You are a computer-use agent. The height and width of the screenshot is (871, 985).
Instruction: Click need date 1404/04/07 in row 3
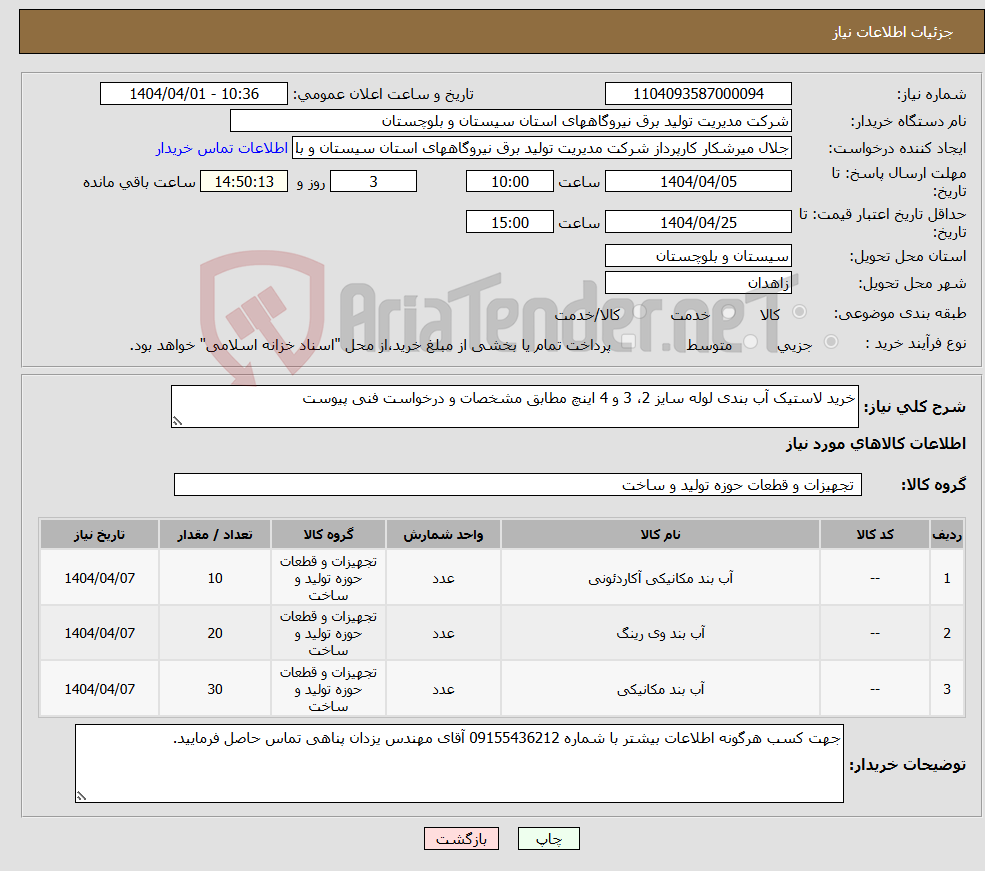click(99, 690)
